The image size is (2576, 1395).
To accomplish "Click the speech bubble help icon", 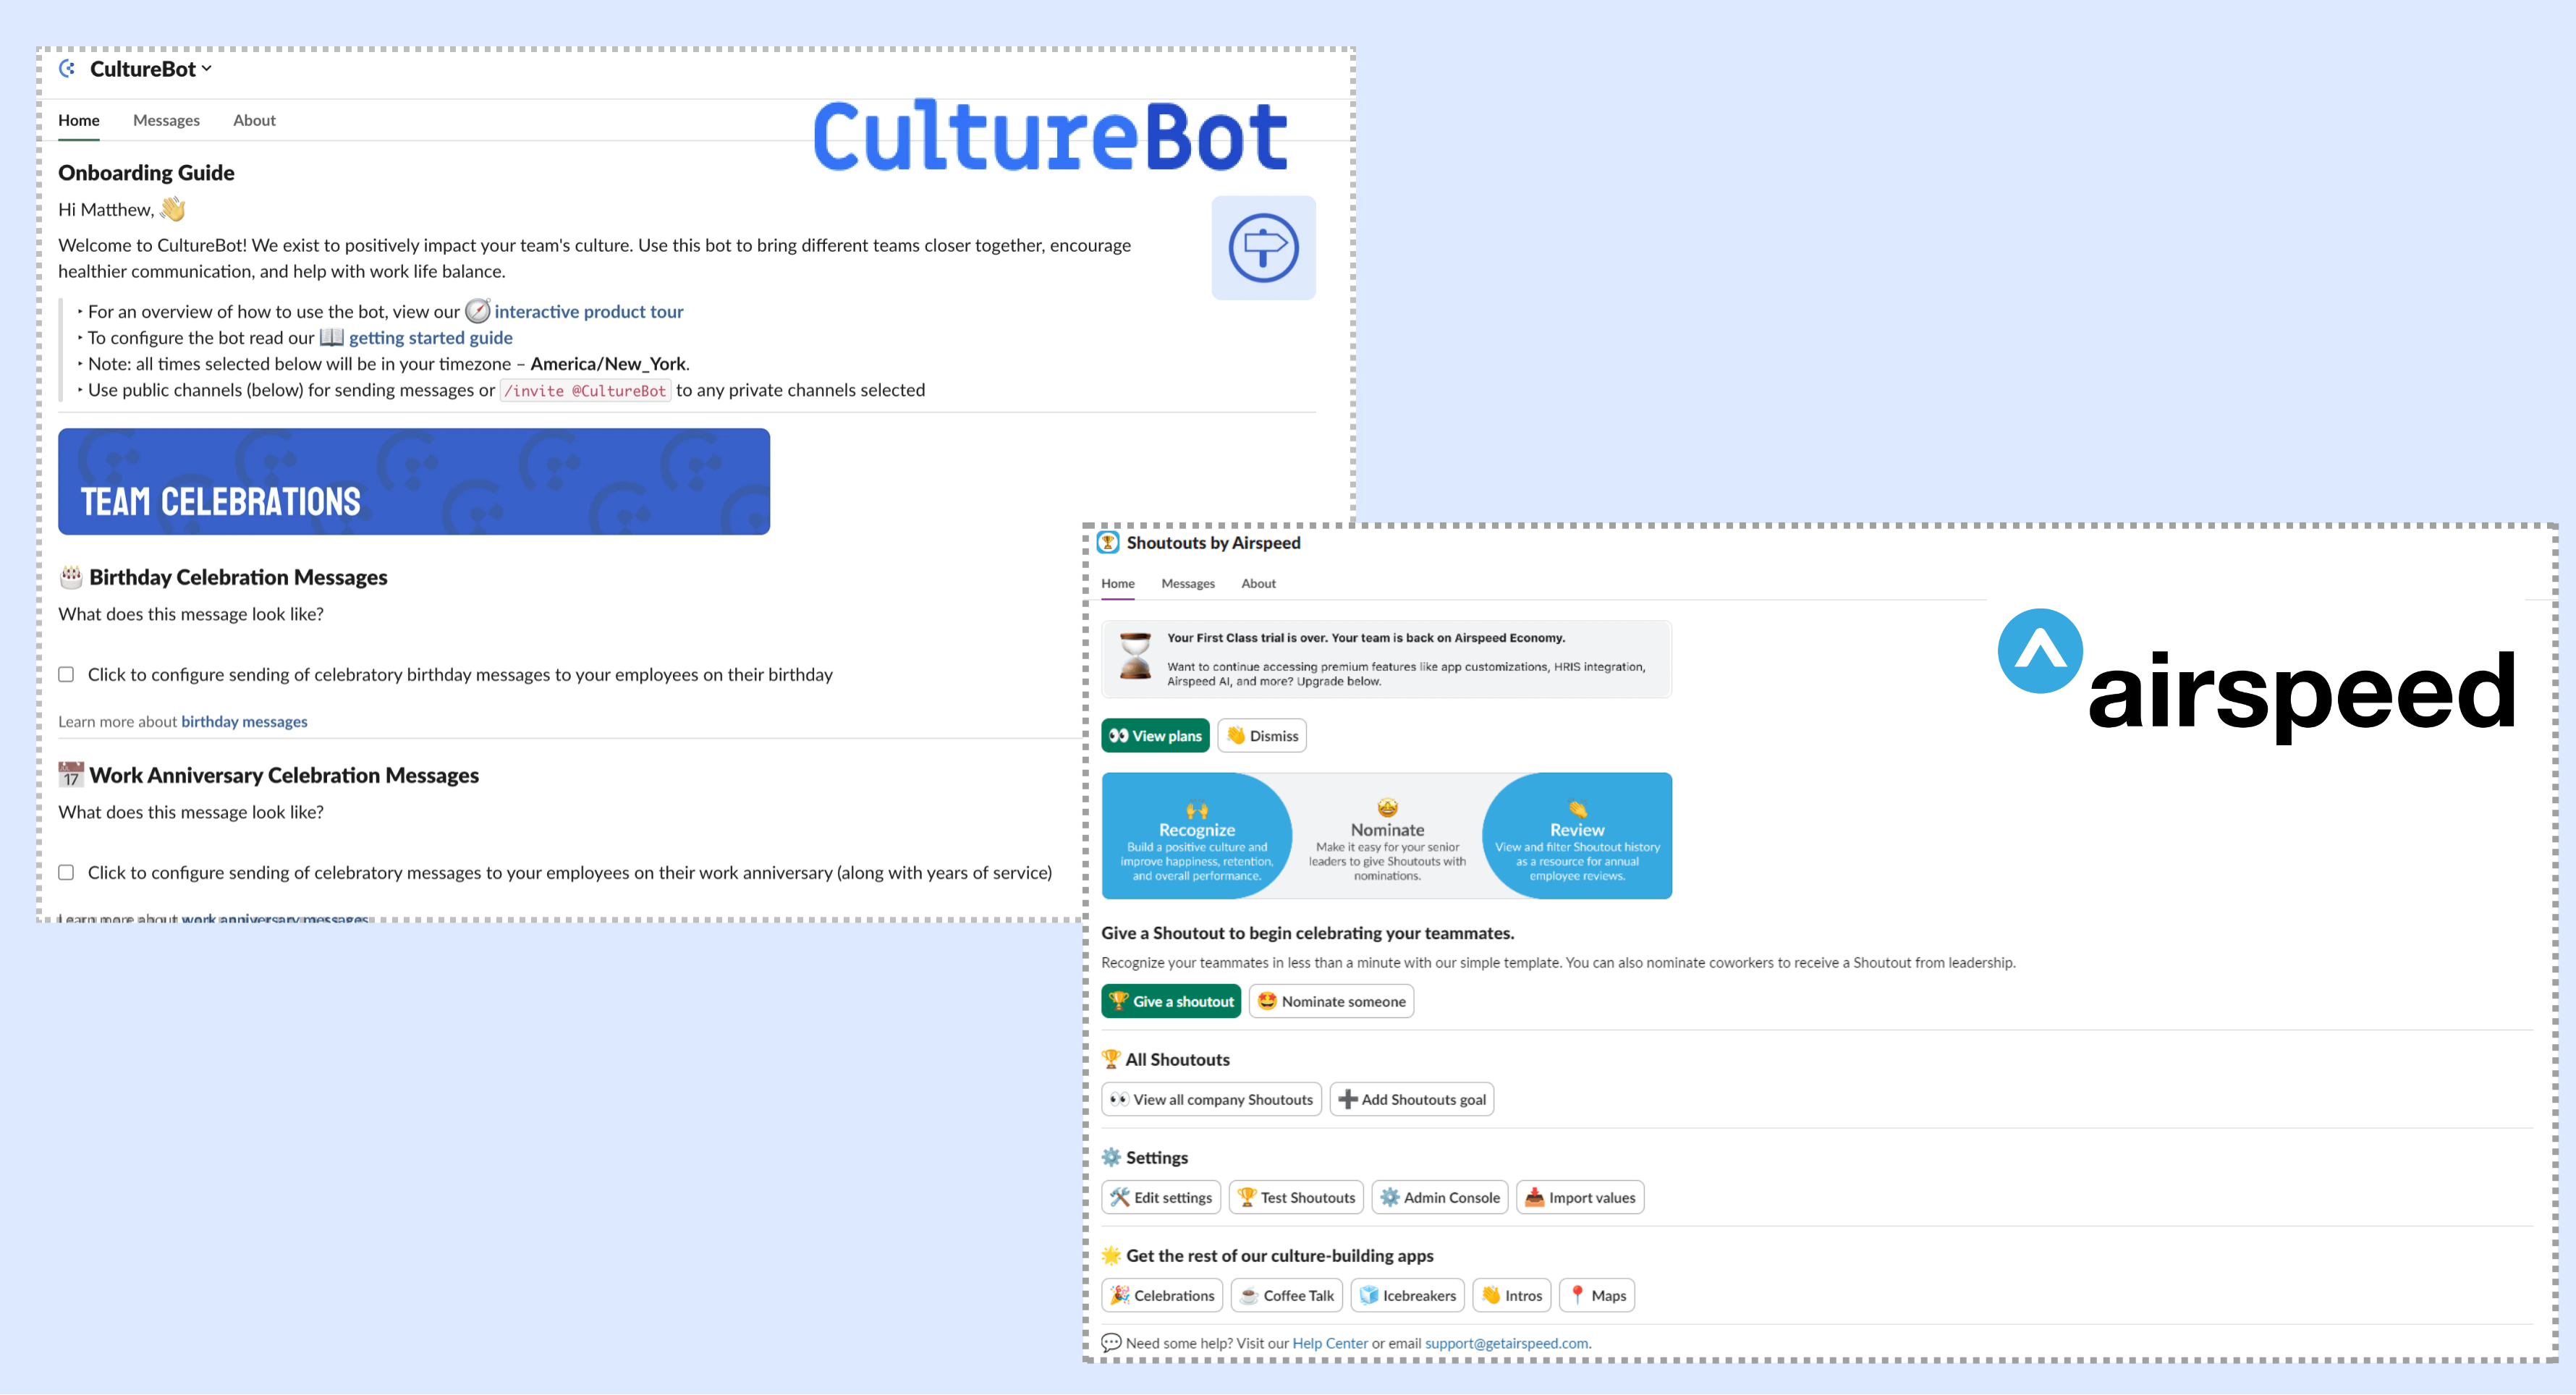I will point(1111,1343).
